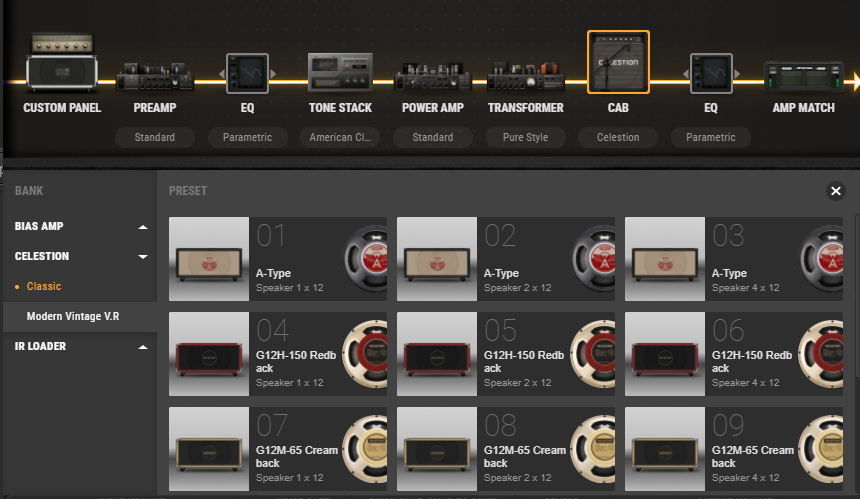Viewport: 860px width, 499px height.
Task: Open the second EQ 'Parametric' selector
Action: [x=711, y=137]
